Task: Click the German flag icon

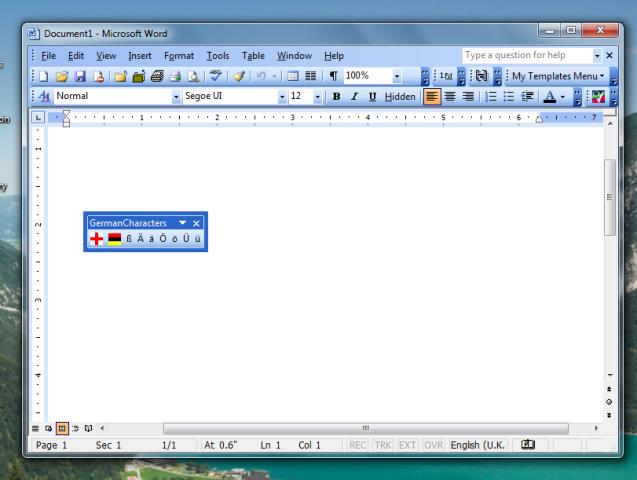Action: click(115, 239)
